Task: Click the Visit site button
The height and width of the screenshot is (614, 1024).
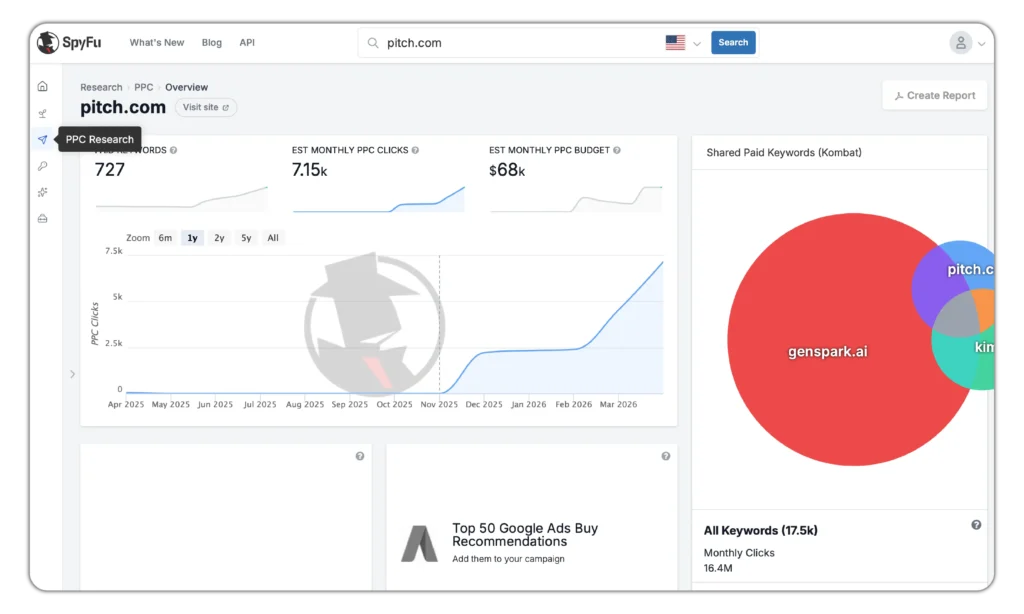Action: pyautogui.click(x=206, y=107)
